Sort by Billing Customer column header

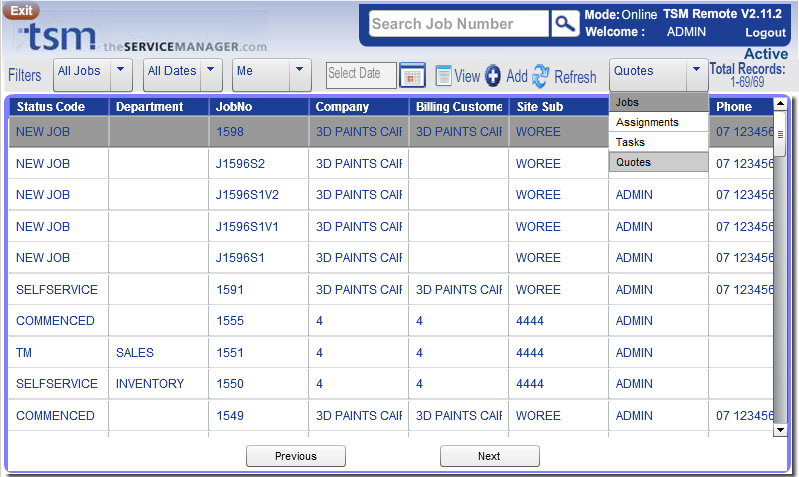pyautogui.click(x=459, y=107)
